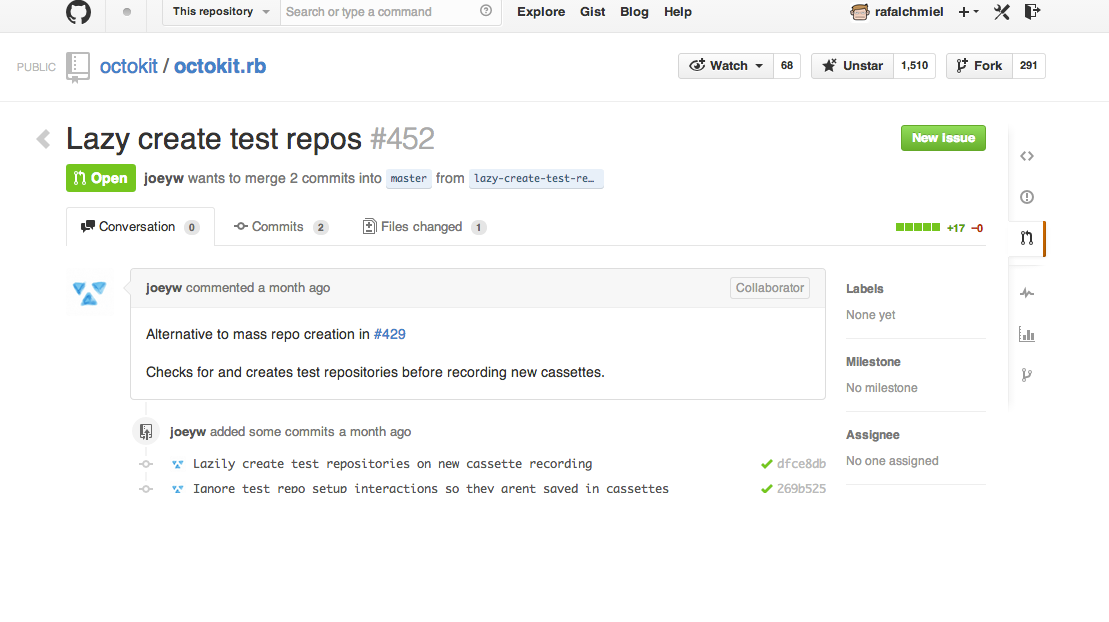
Task: Unstar the octokit.rb repository
Action: click(x=852, y=66)
